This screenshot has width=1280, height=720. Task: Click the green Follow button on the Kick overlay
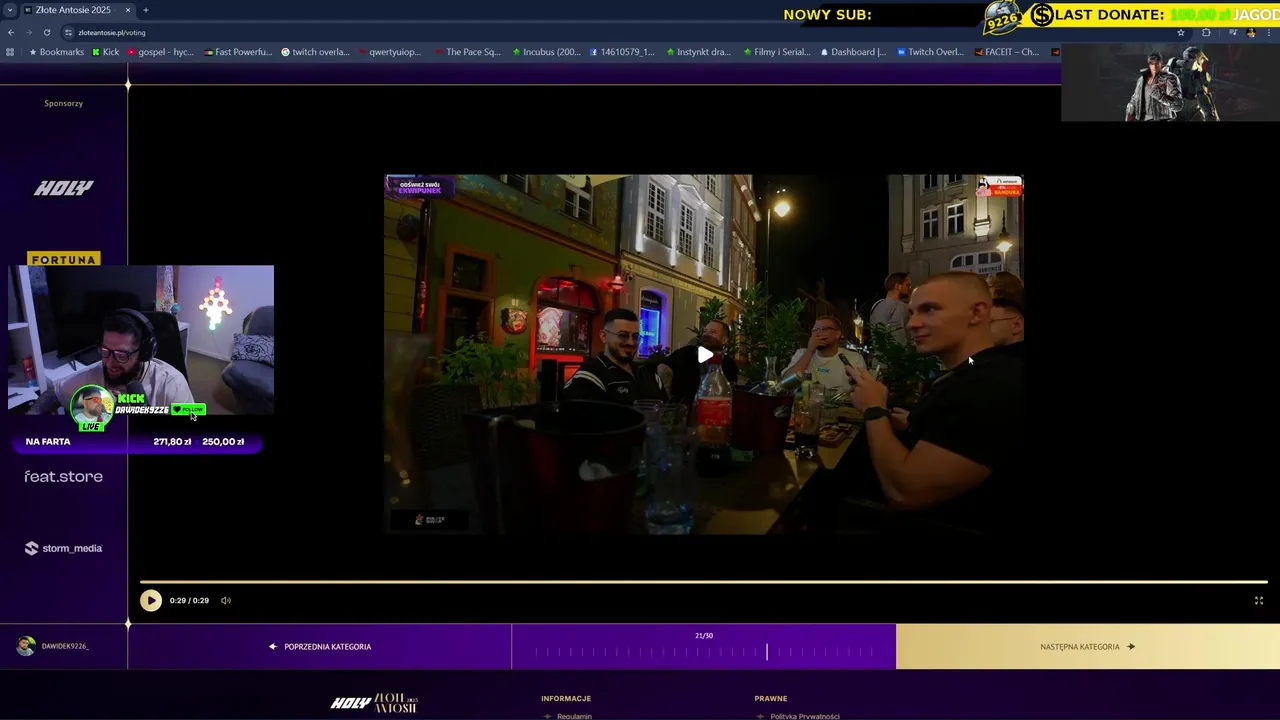point(188,409)
